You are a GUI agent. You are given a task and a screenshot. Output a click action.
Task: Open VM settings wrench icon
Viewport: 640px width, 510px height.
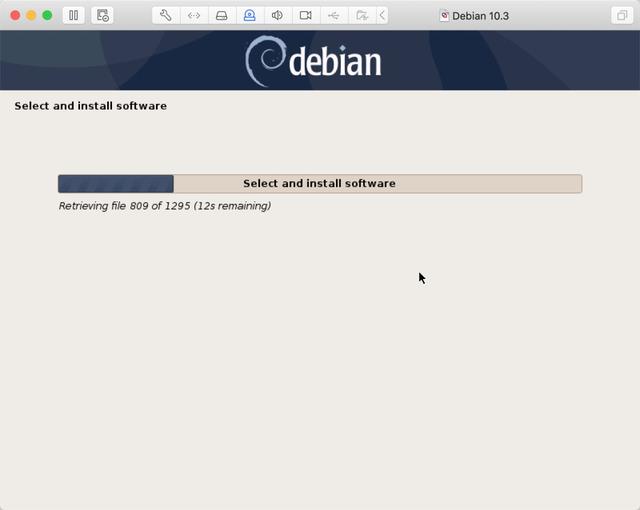(166, 16)
